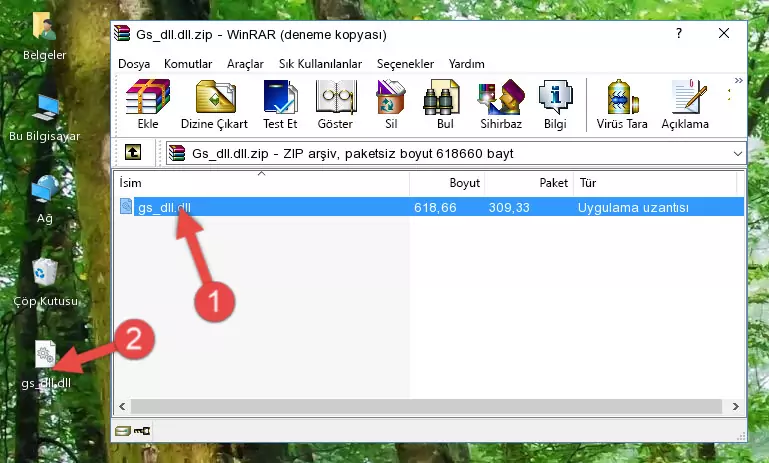Click the gs_dll.dll file icon in list
Image resolution: width=769 pixels, height=463 pixels.
pyautogui.click(x=126, y=206)
